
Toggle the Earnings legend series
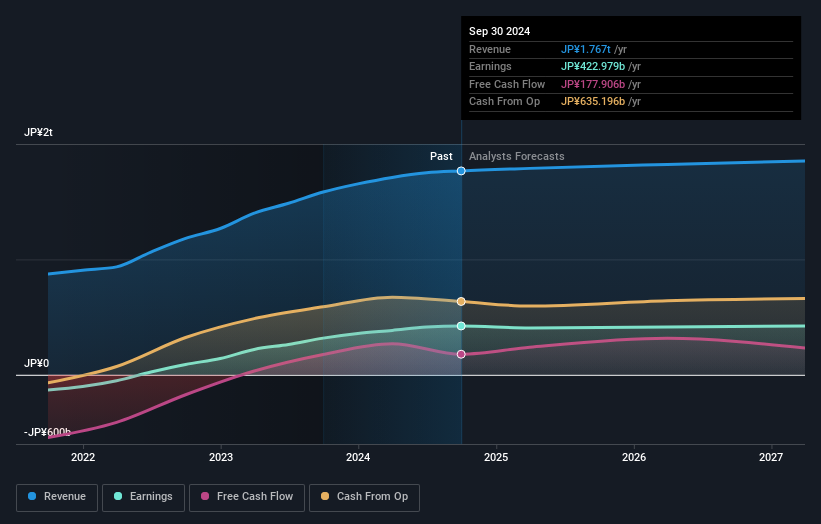(x=143, y=497)
